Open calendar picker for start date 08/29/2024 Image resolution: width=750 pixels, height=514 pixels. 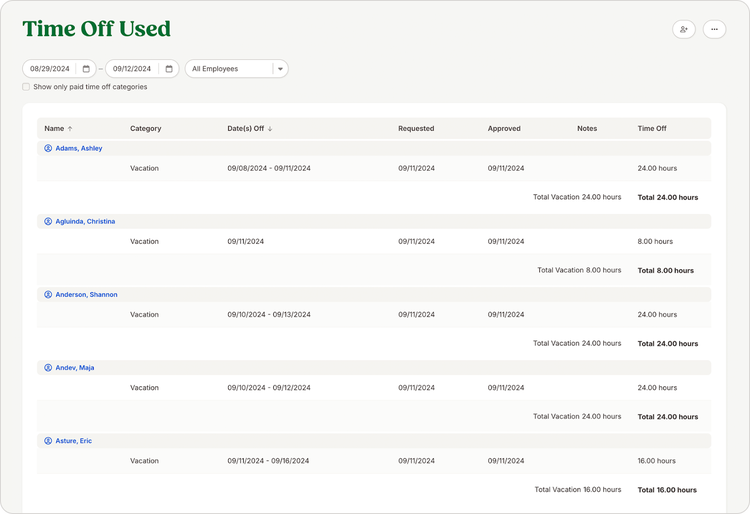(86, 69)
